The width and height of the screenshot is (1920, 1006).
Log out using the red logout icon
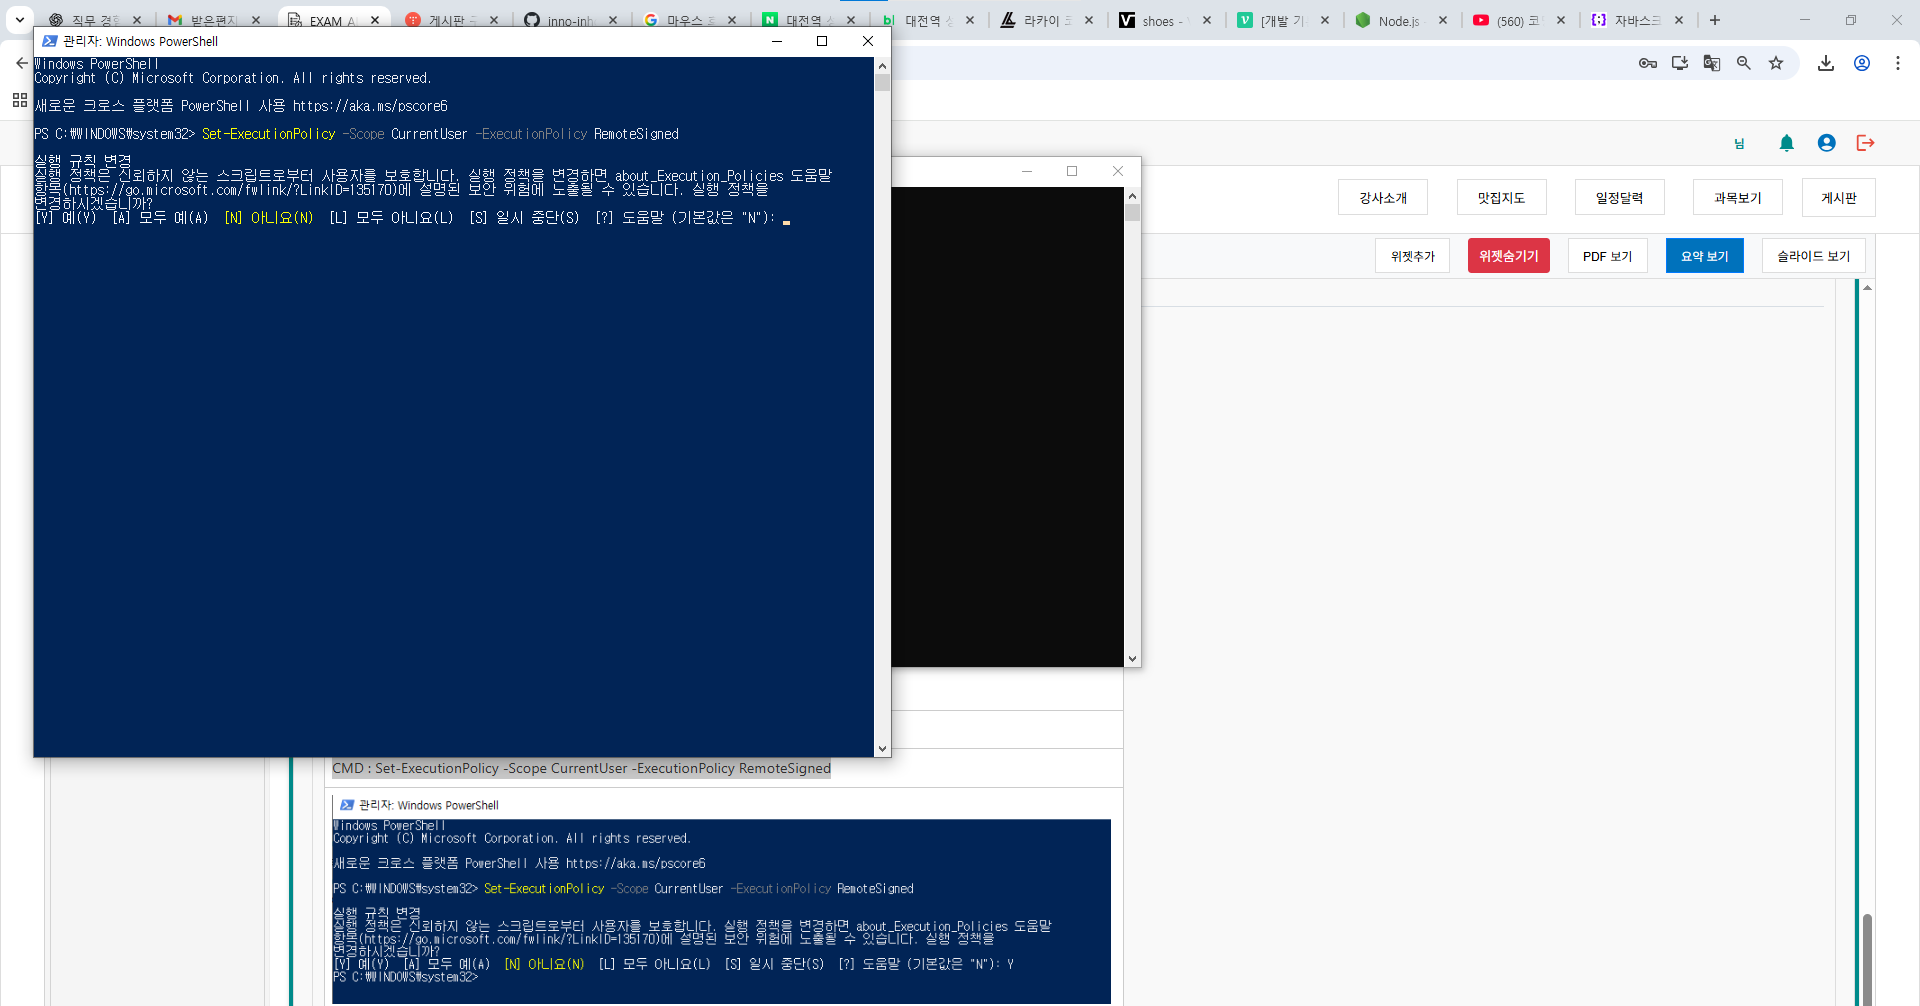coord(1866,143)
